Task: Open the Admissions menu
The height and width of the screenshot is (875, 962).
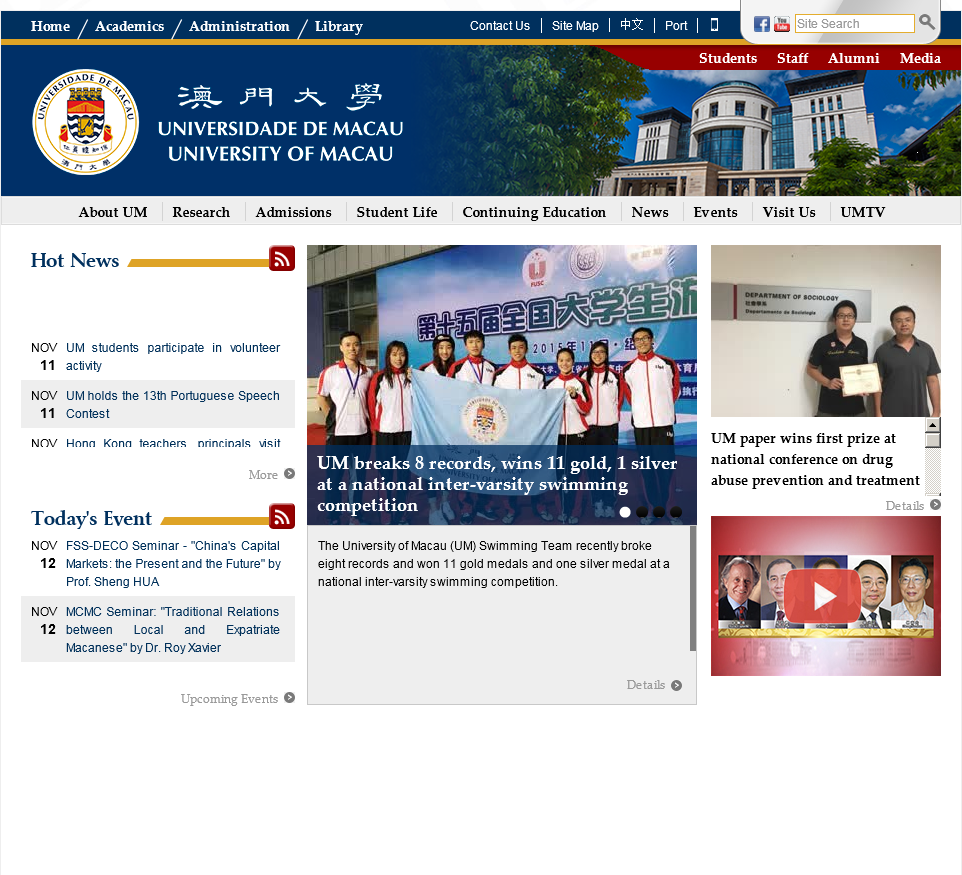Action: coord(293,212)
